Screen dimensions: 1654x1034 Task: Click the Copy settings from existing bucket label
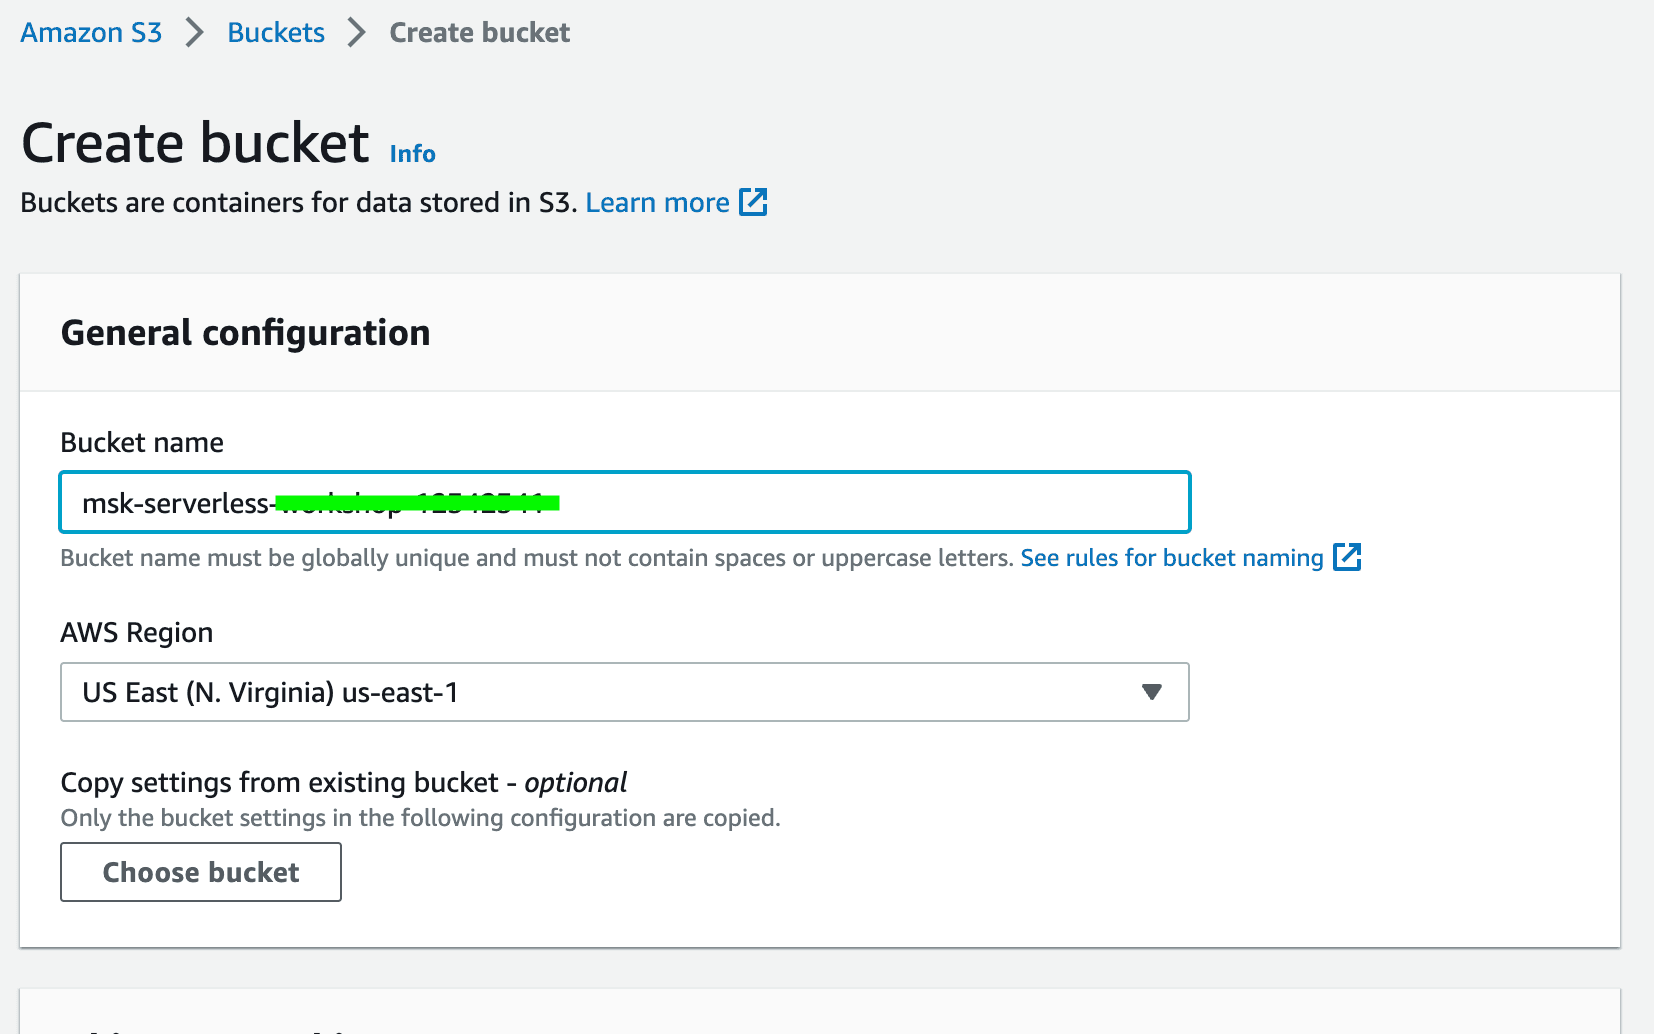(344, 783)
